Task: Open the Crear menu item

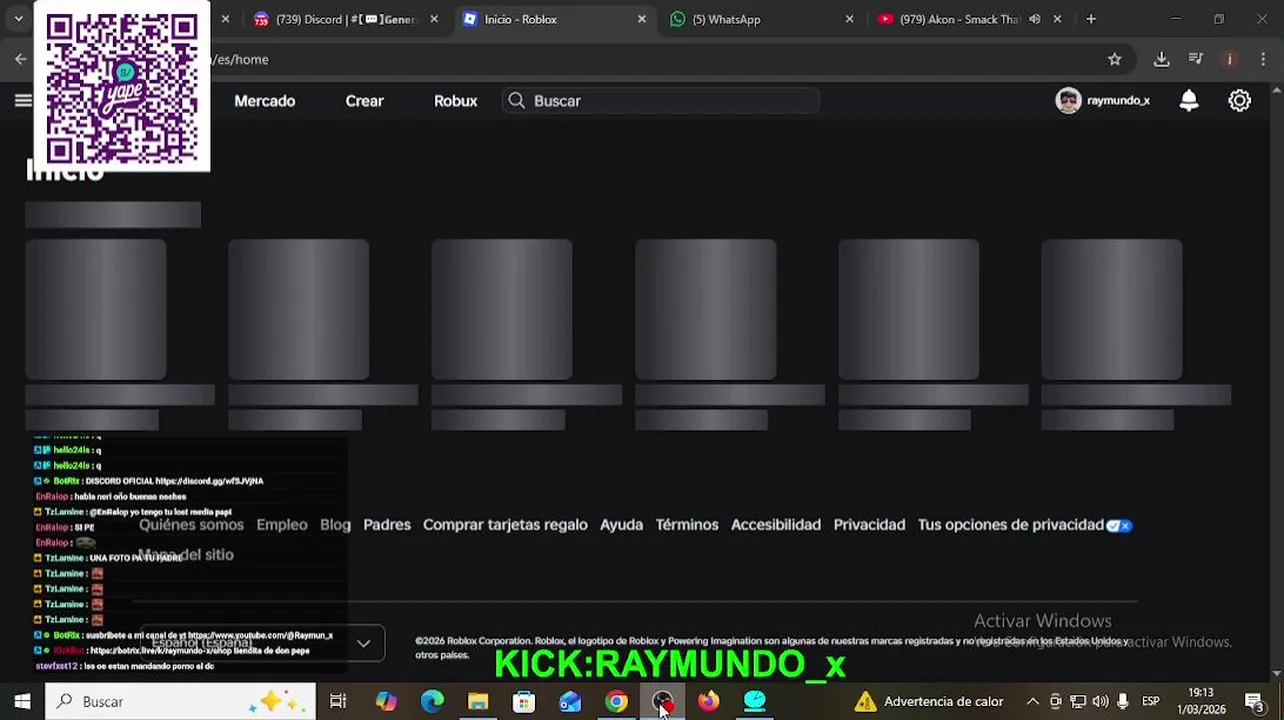Action: [365, 100]
